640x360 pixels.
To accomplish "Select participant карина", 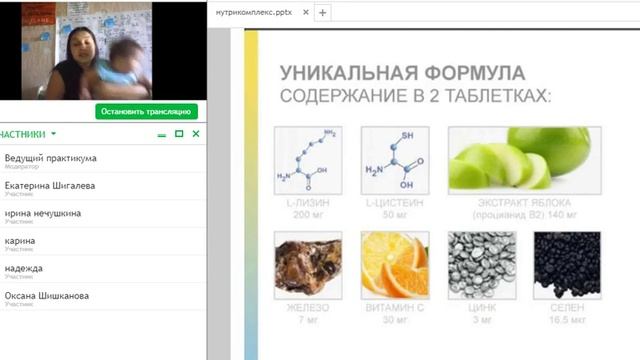I will (103, 243).
